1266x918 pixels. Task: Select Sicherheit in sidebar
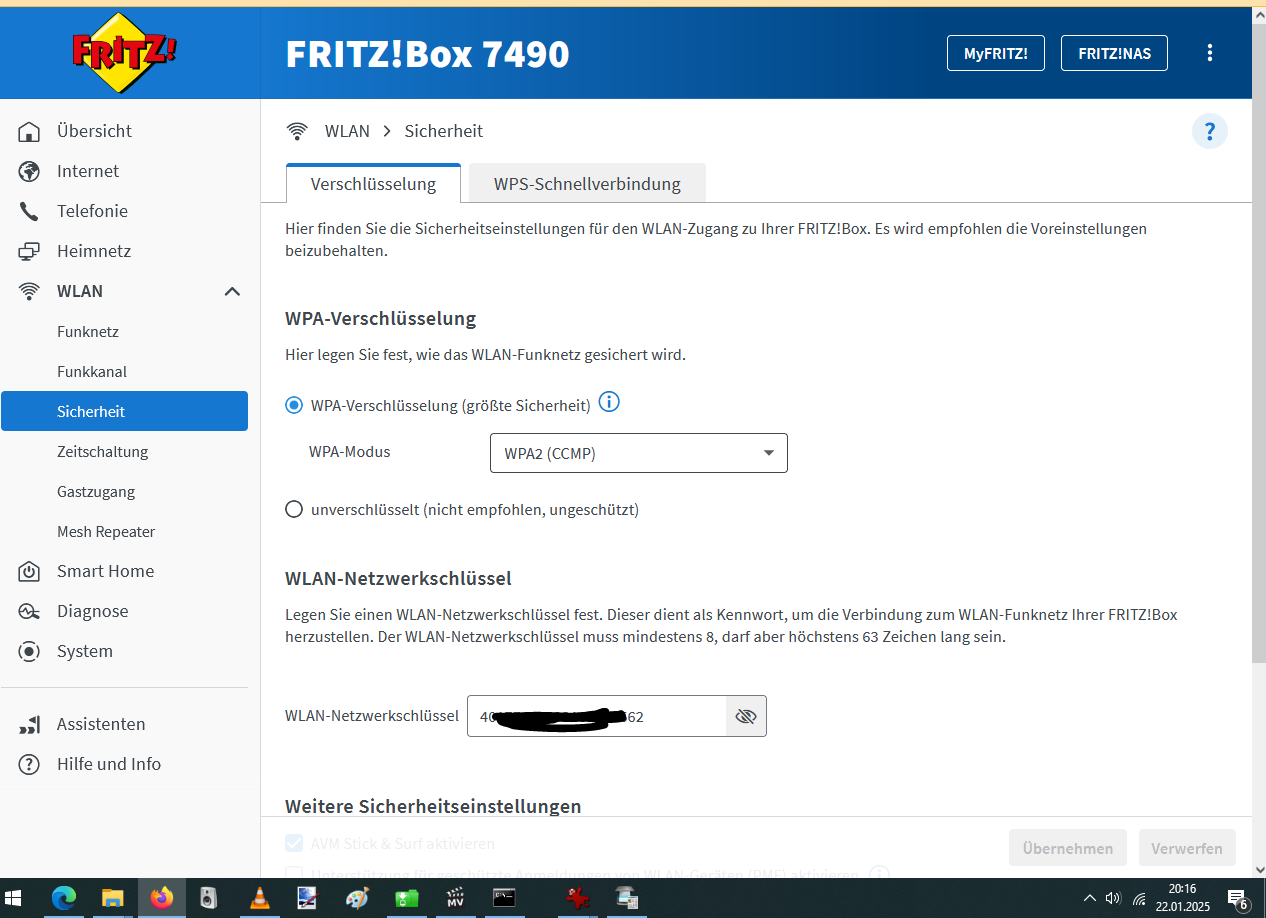pyautogui.click(x=124, y=411)
